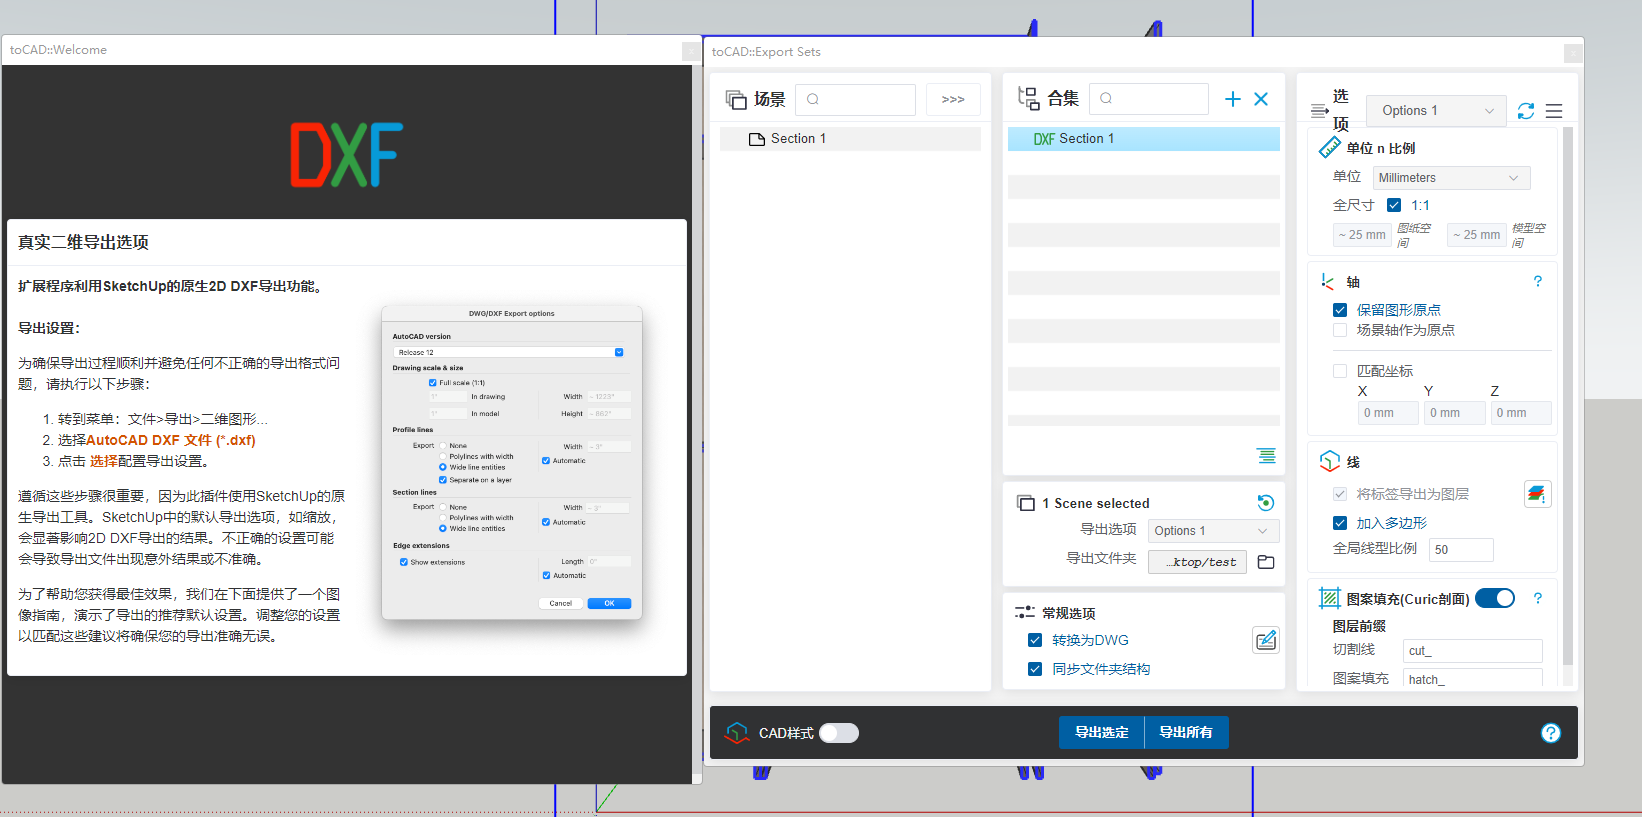
Task: Click the refresh options icon
Action: [x=1525, y=111]
